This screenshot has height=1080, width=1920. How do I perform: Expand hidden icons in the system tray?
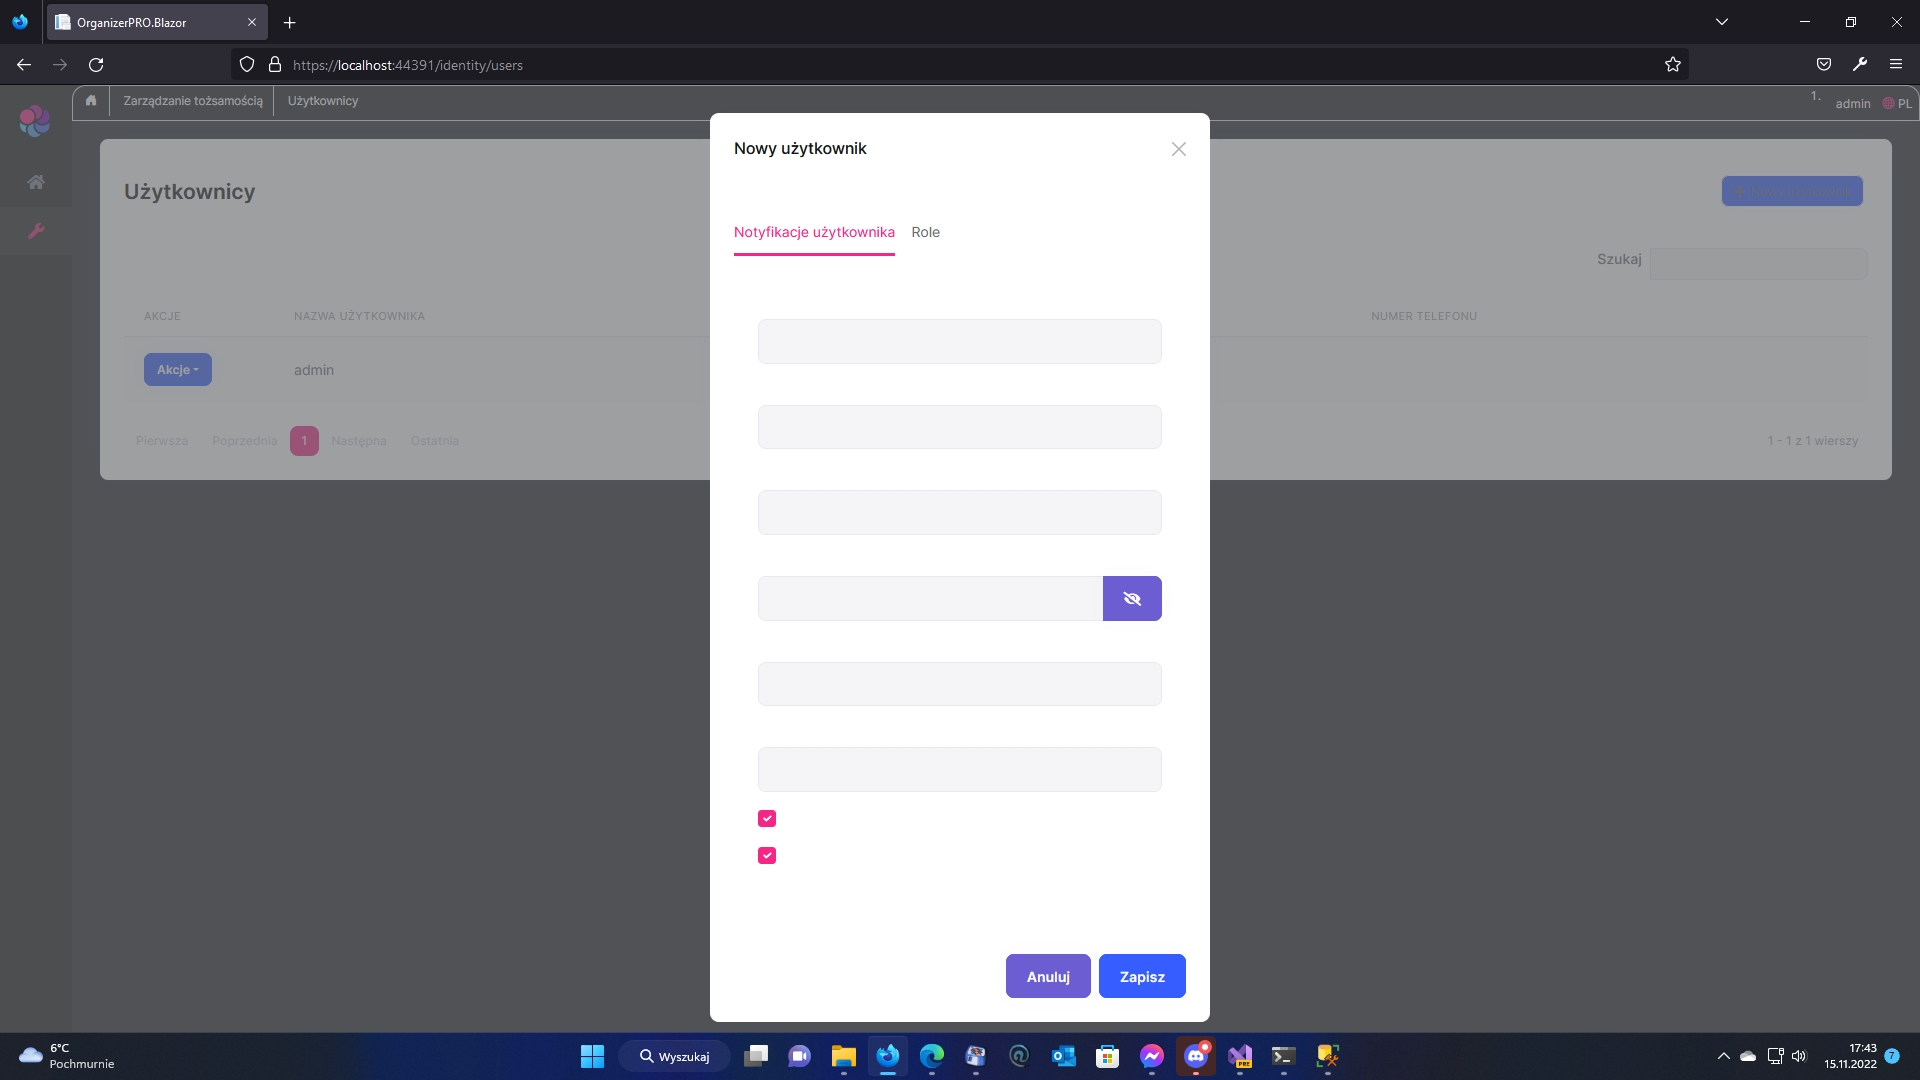tap(1723, 1057)
